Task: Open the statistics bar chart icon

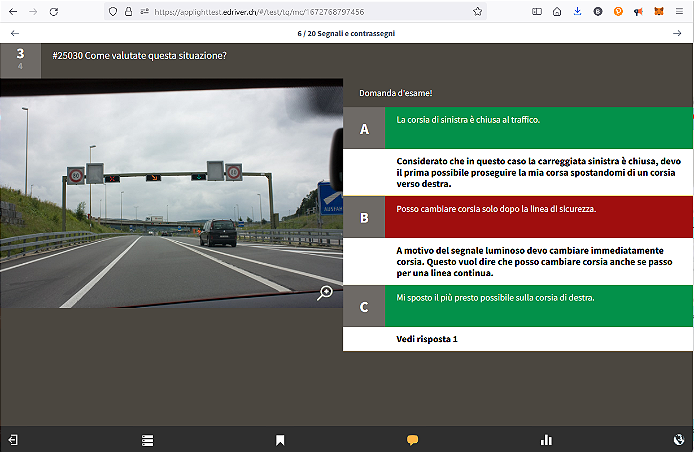Action: click(x=546, y=440)
